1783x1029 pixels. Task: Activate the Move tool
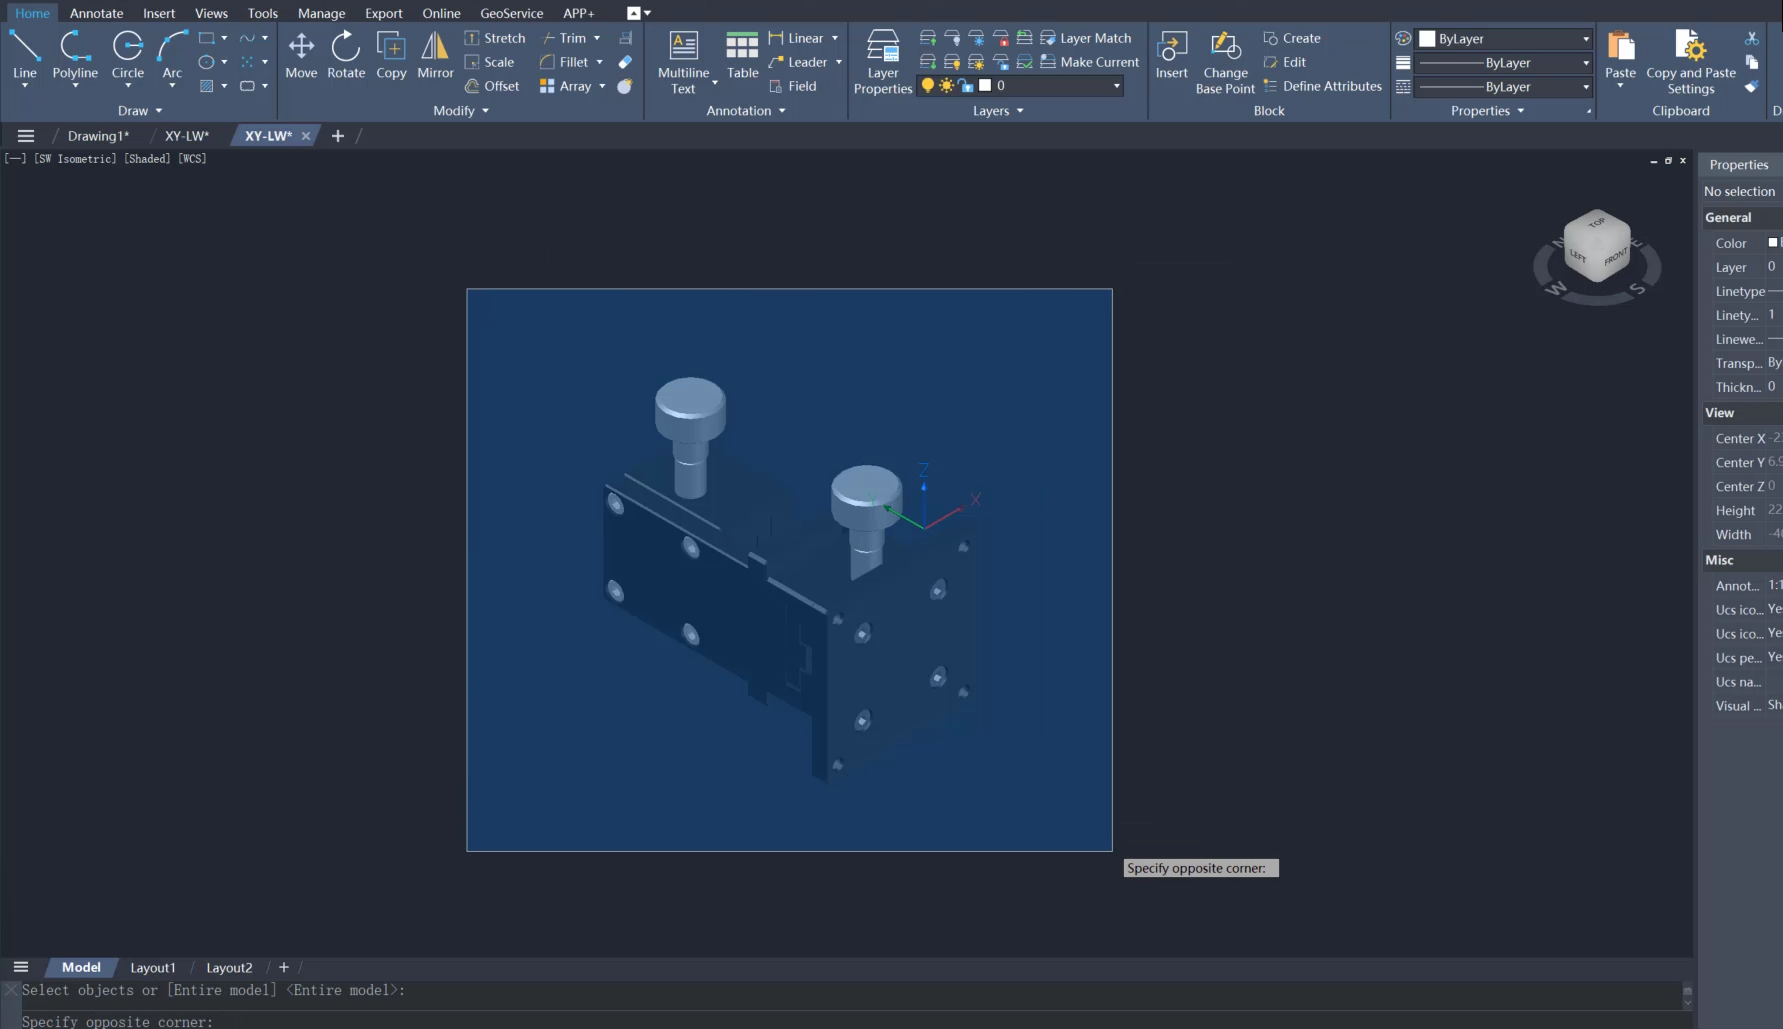click(x=301, y=55)
